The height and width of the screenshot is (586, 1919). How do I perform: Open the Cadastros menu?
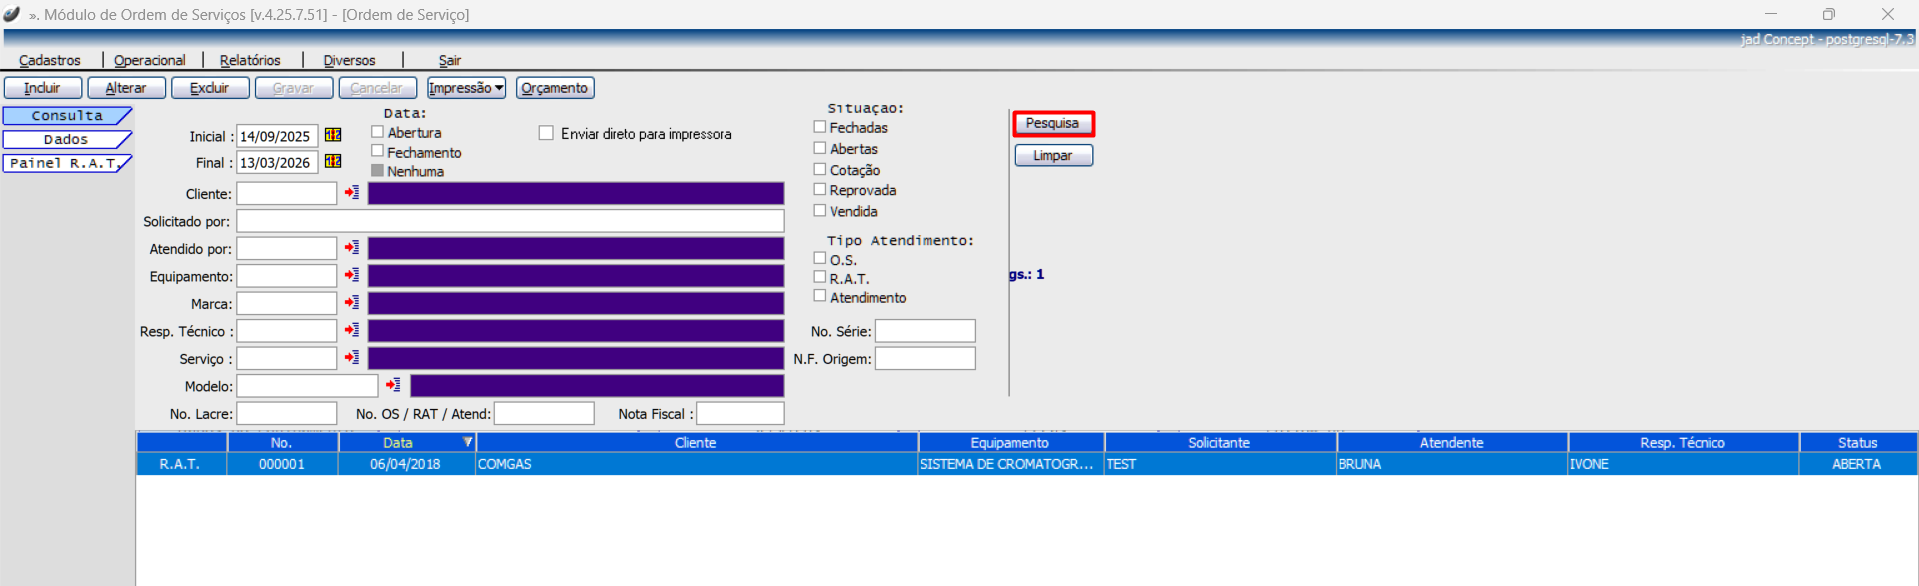point(50,60)
